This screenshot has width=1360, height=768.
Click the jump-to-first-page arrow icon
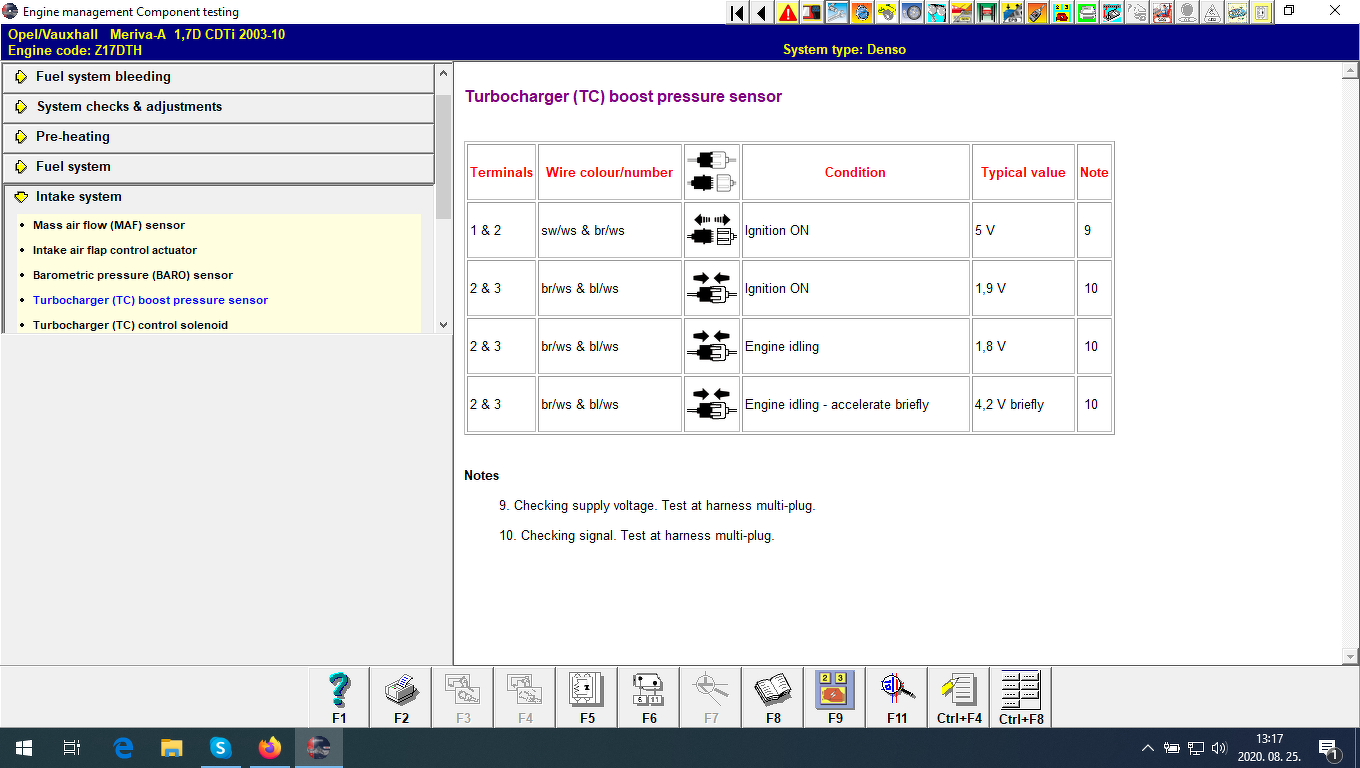737,13
